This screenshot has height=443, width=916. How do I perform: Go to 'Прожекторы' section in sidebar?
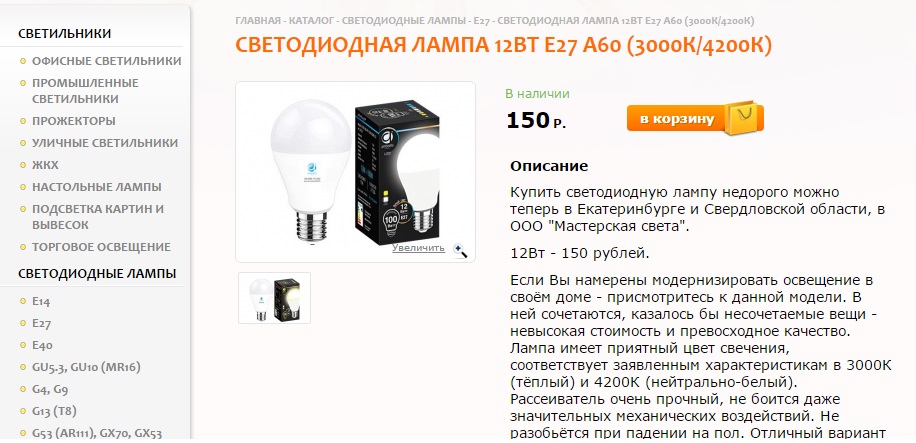[74, 121]
